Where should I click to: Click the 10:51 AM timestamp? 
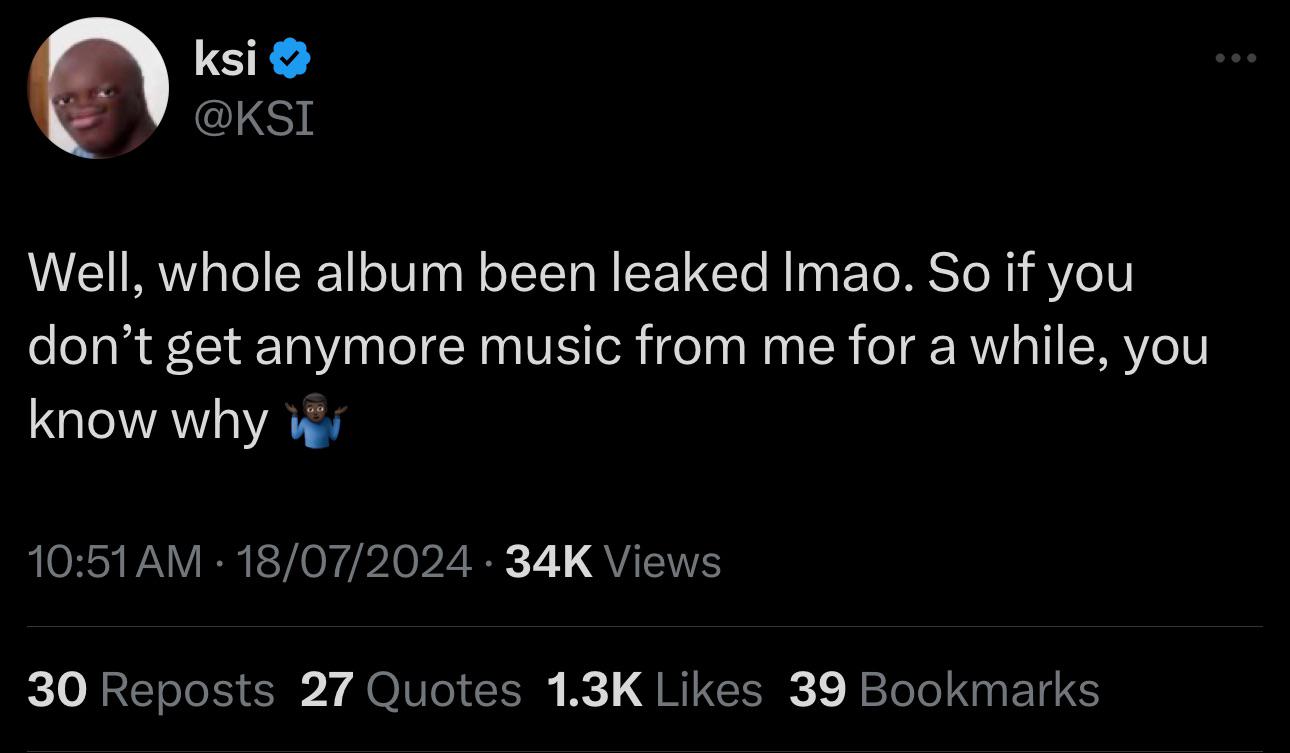(114, 562)
